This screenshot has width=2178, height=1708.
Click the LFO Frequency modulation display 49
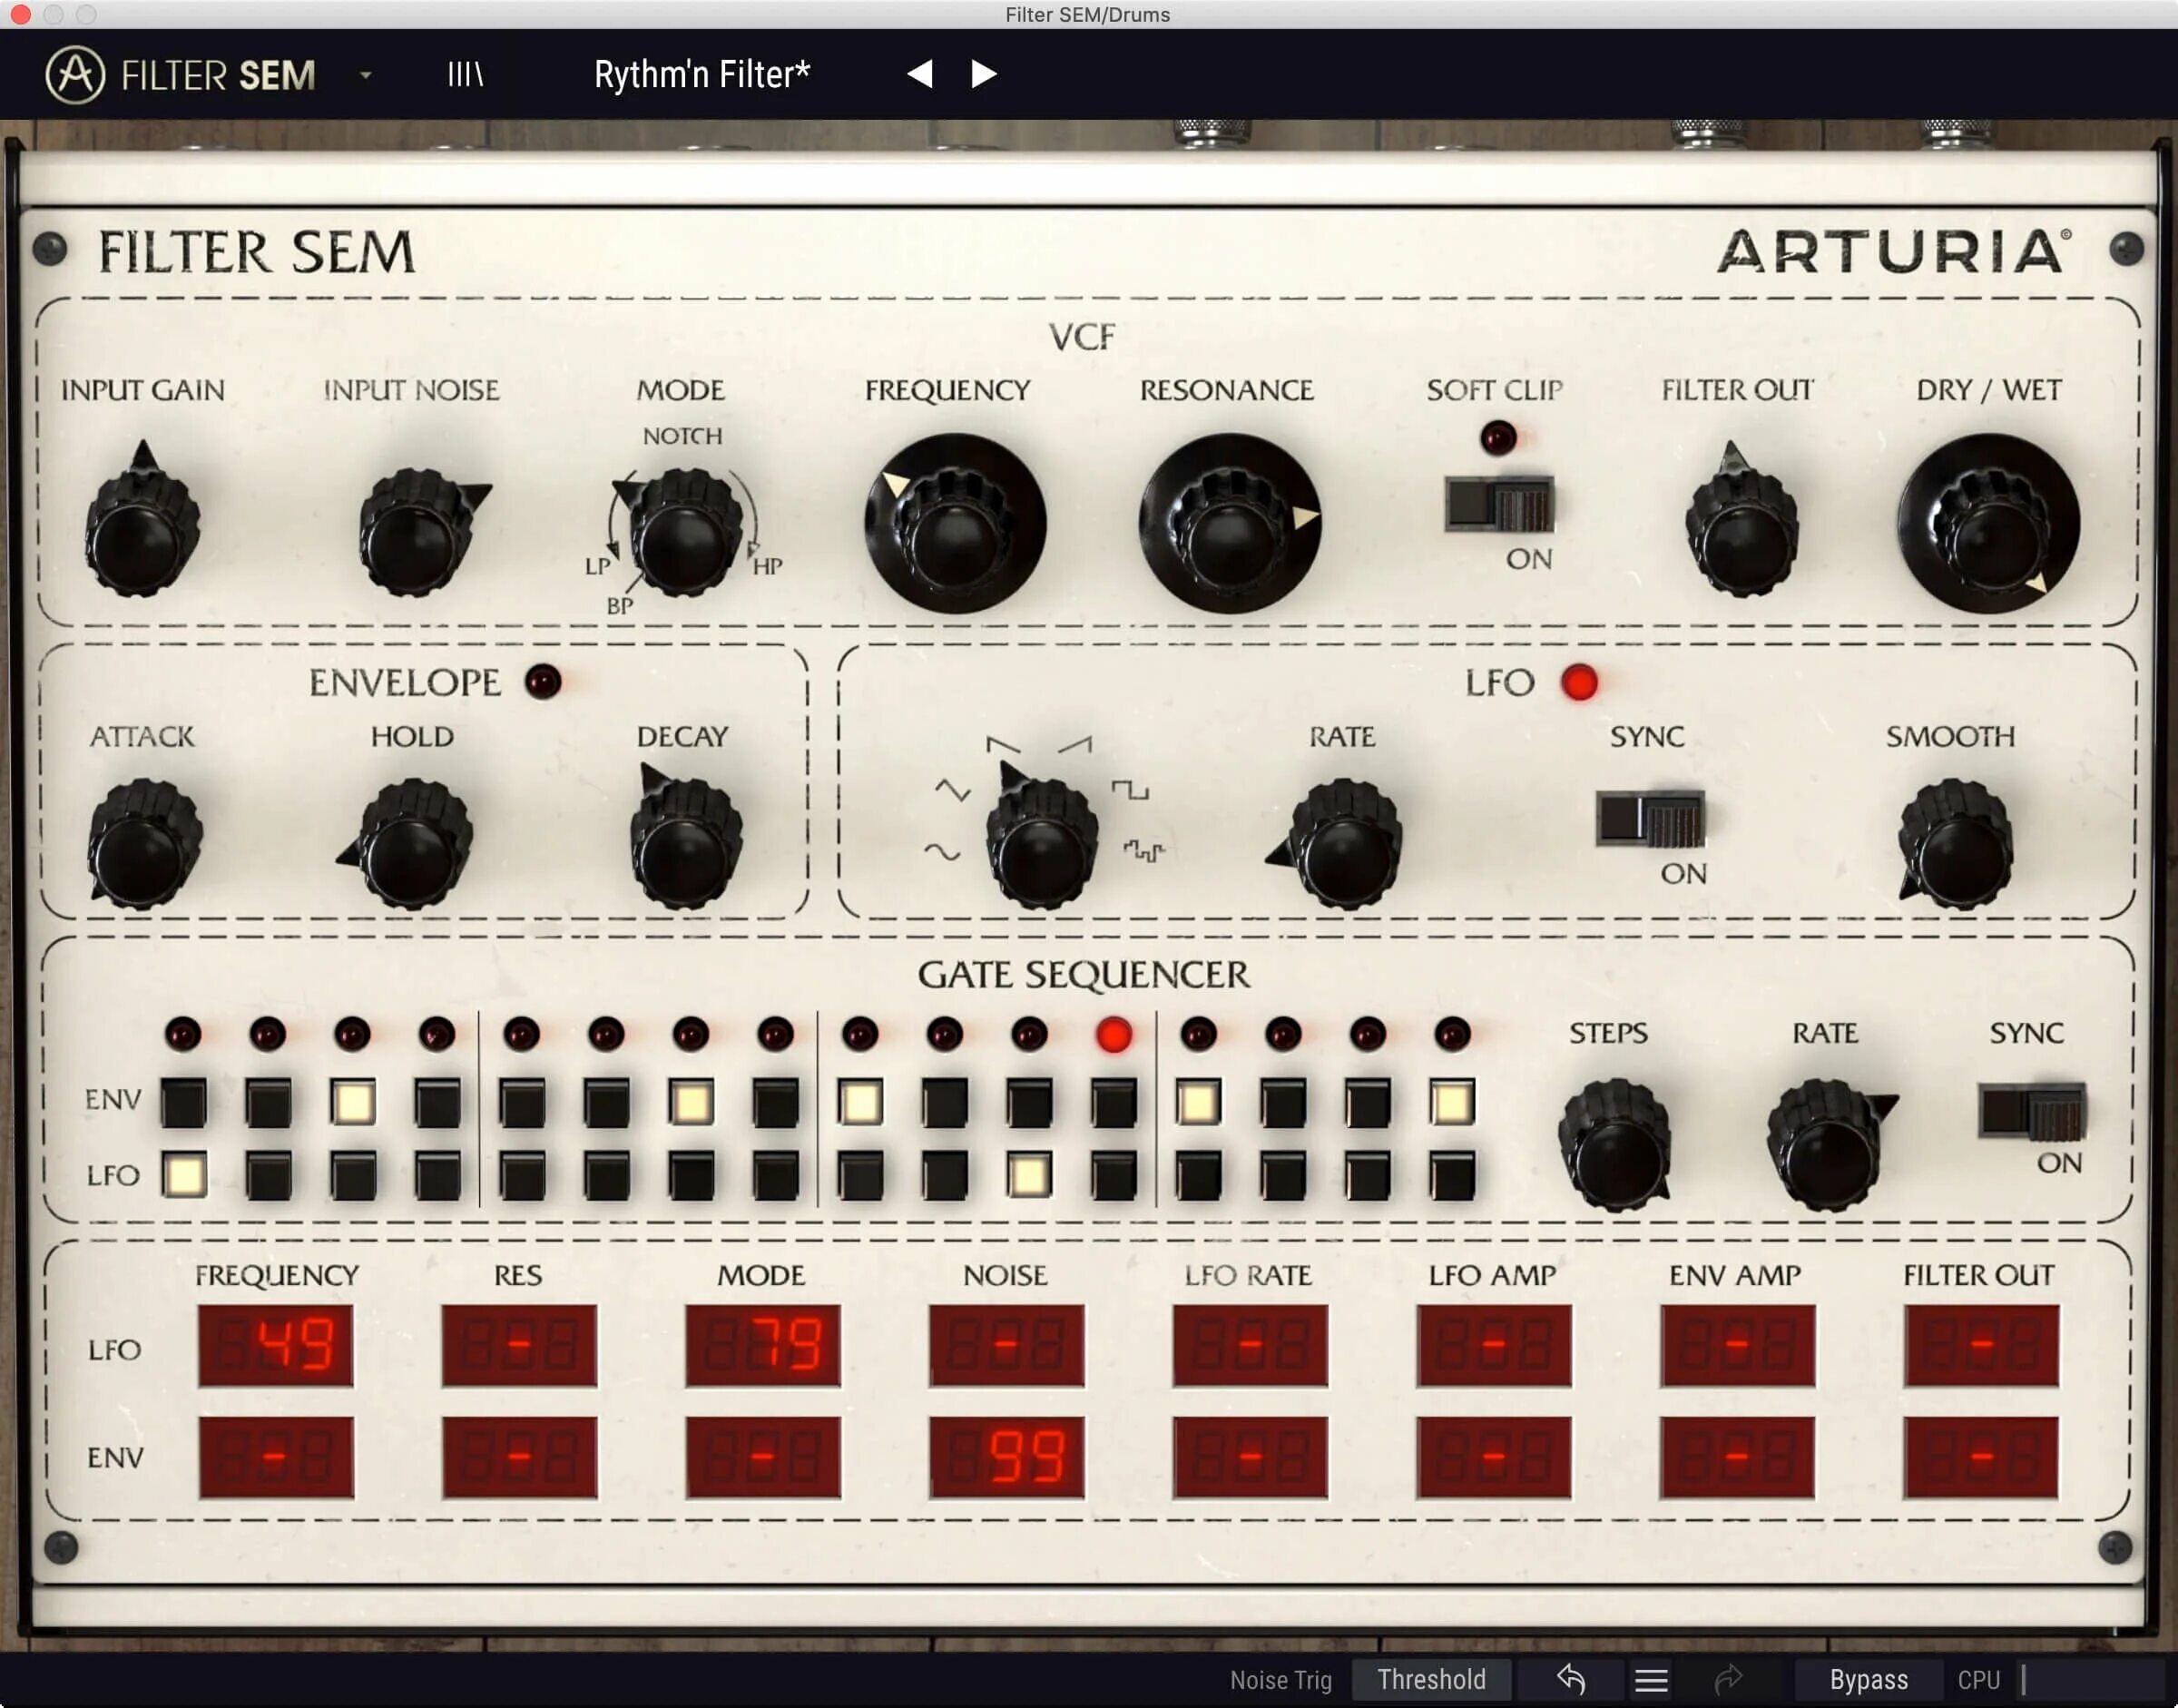point(275,1345)
